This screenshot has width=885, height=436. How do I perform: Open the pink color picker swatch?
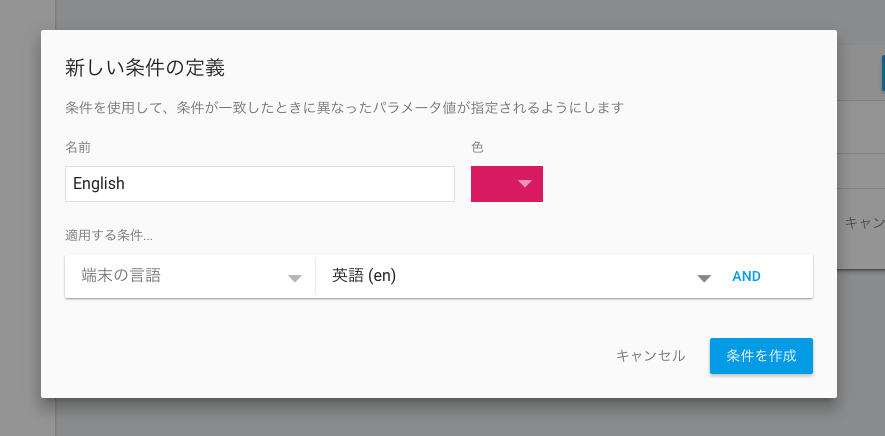click(507, 184)
